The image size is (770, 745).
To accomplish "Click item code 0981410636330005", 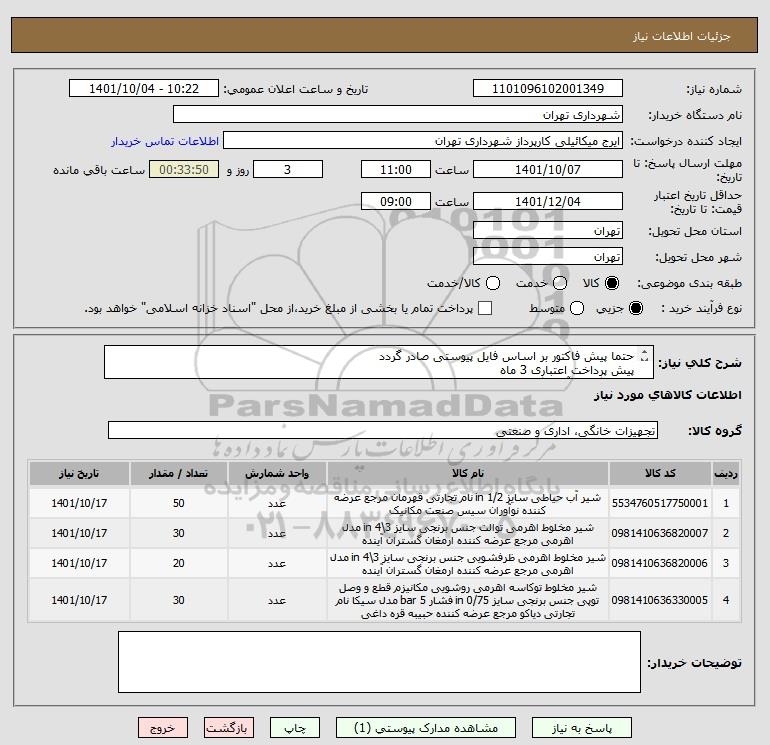I will (660, 600).
